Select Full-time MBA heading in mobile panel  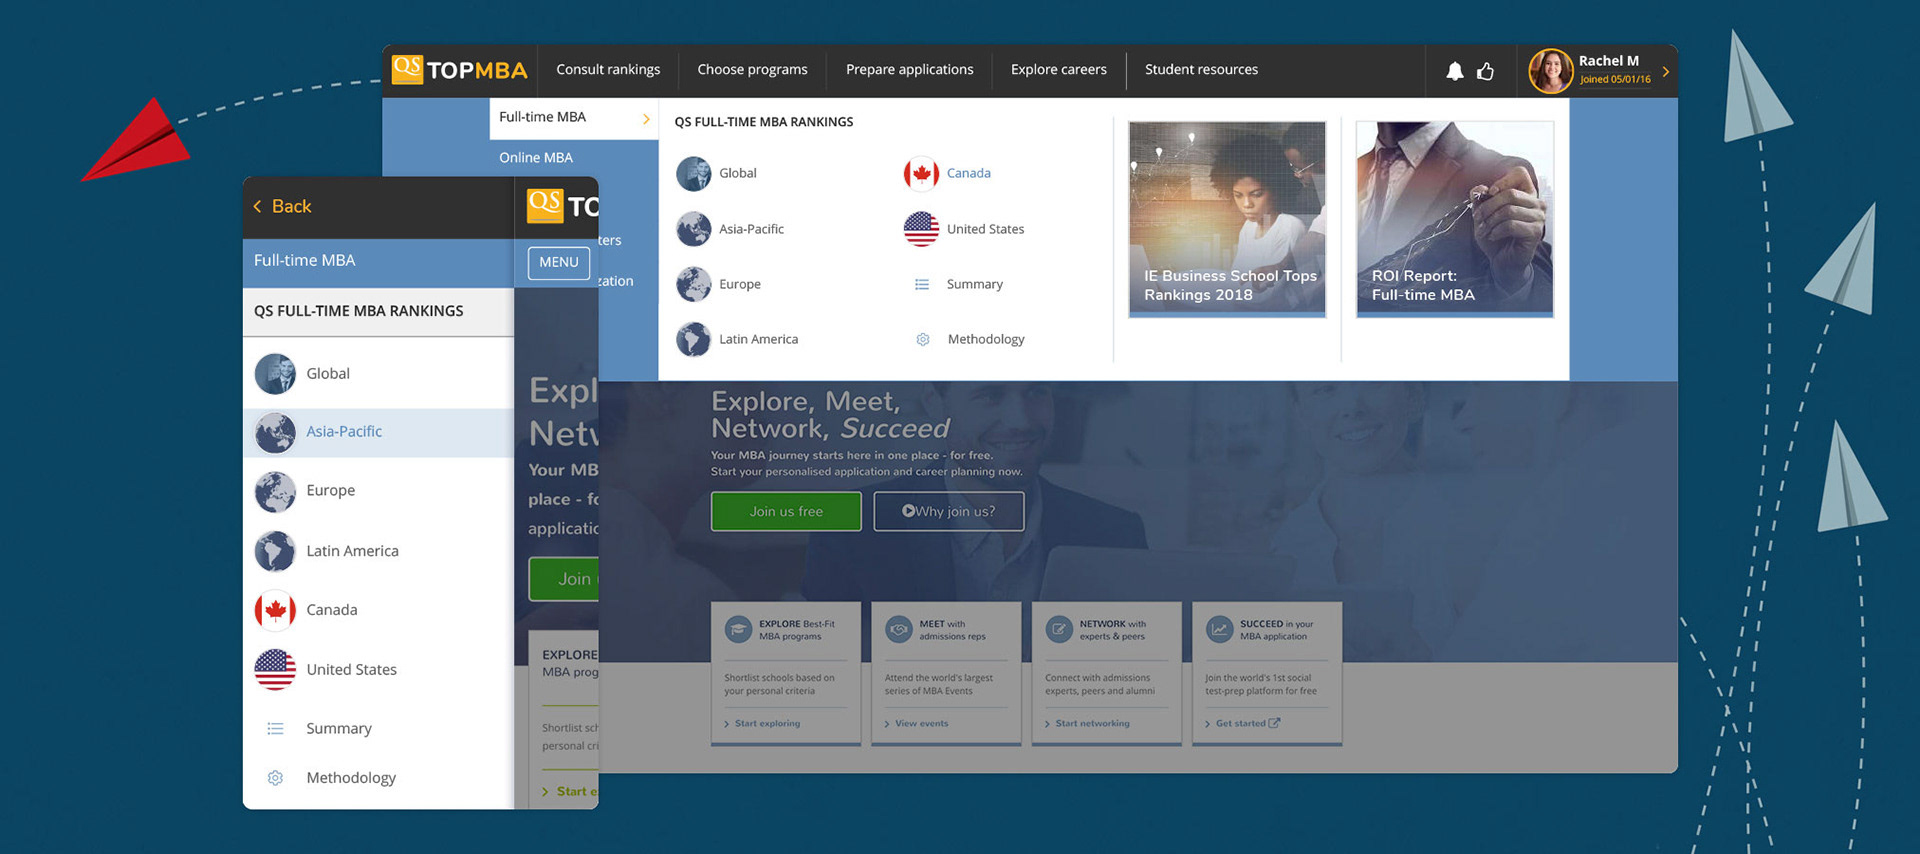coord(304,260)
